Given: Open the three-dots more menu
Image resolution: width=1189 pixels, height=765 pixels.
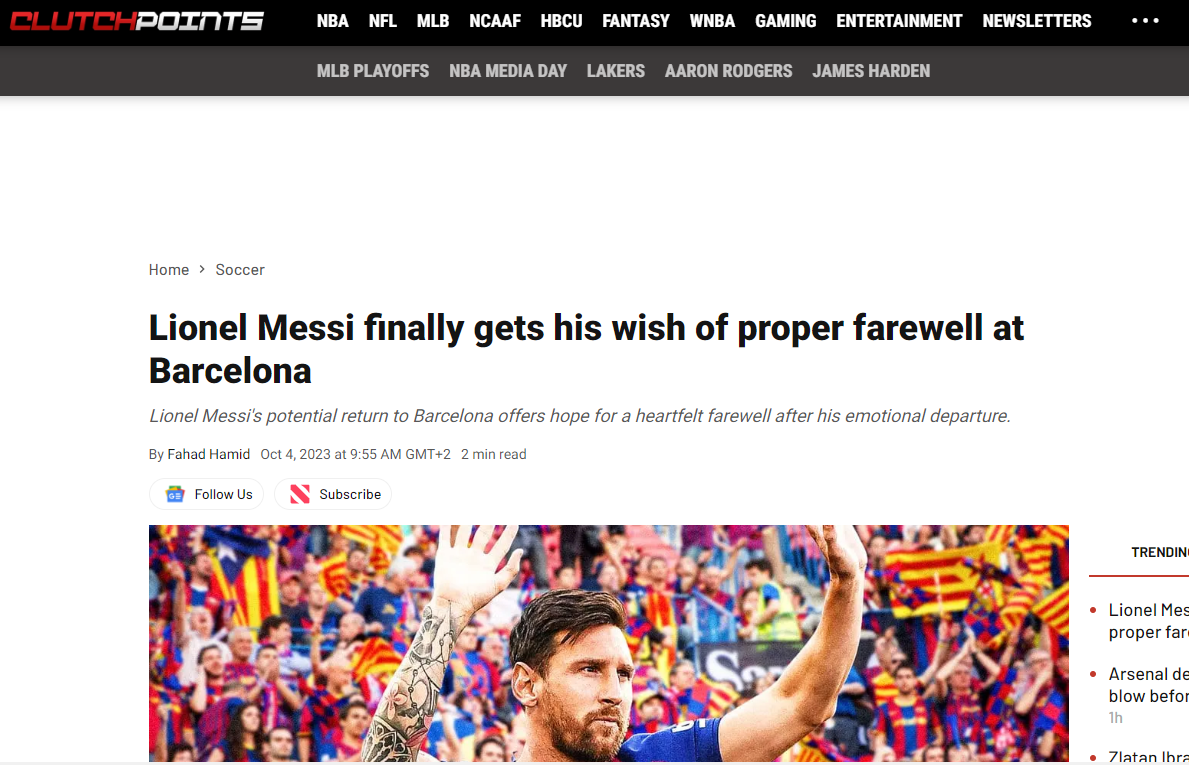Looking at the screenshot, I should (1145, 21).
